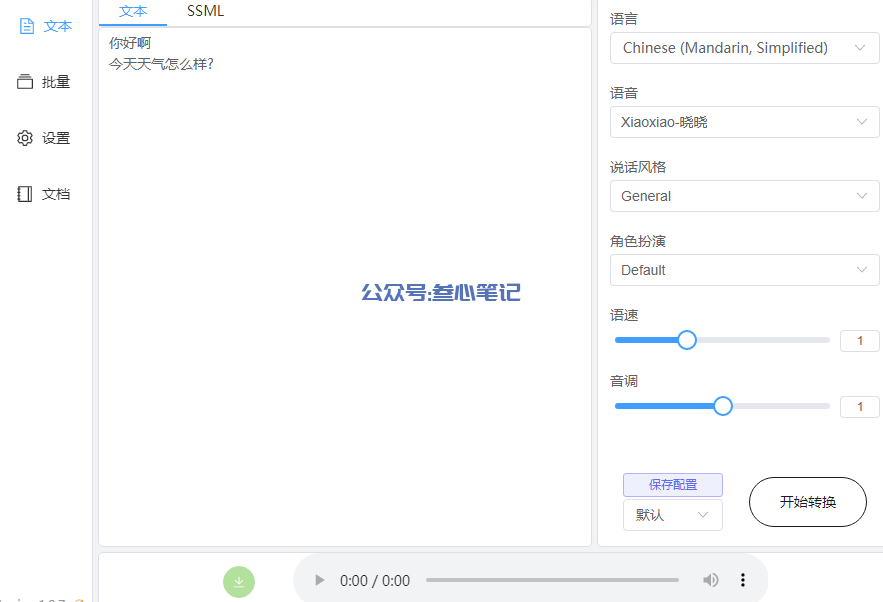
Task: Click the 语速 value input box
Action: [x=859, y=341]
